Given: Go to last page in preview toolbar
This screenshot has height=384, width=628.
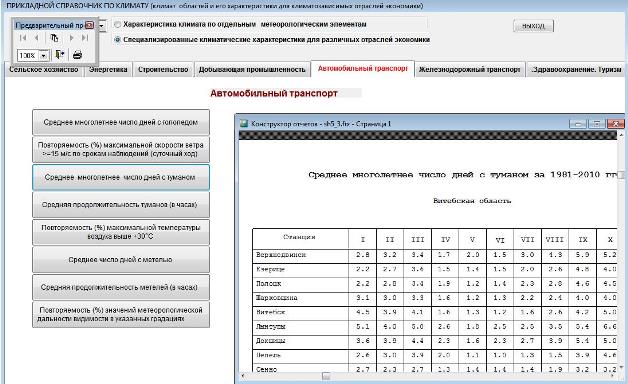Looking at the screenshot, I should [x=85, y=38].
